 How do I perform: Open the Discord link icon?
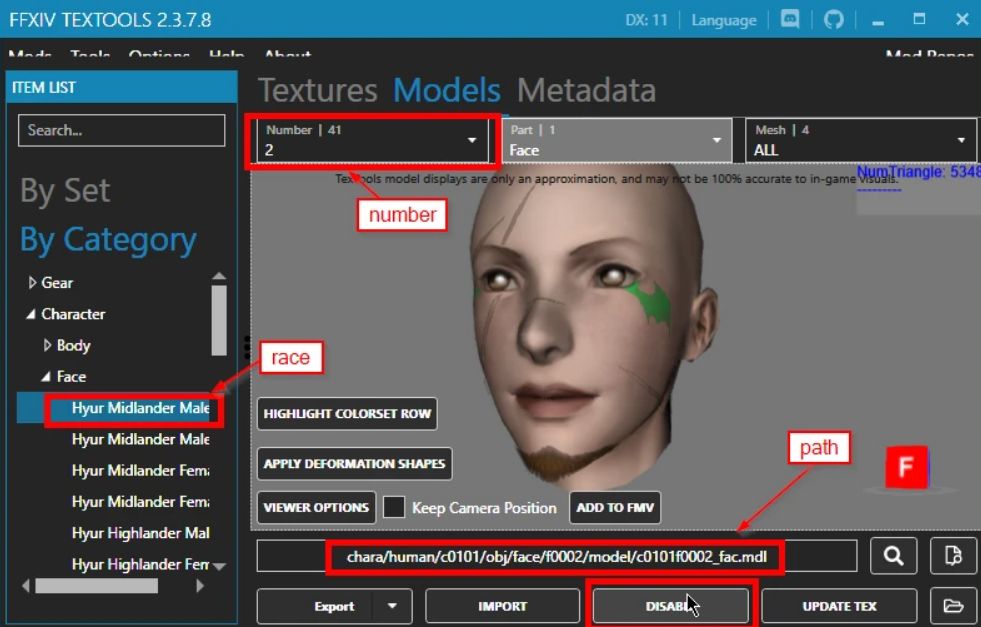(790, 19)
